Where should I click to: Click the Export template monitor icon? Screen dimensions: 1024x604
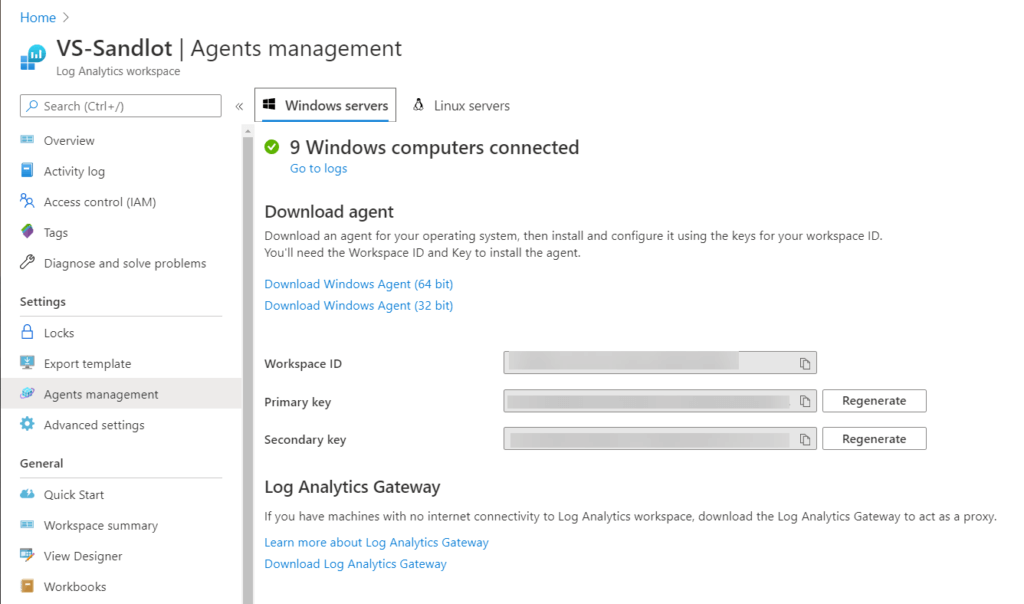pyautogui.click(x=27, y=362)
